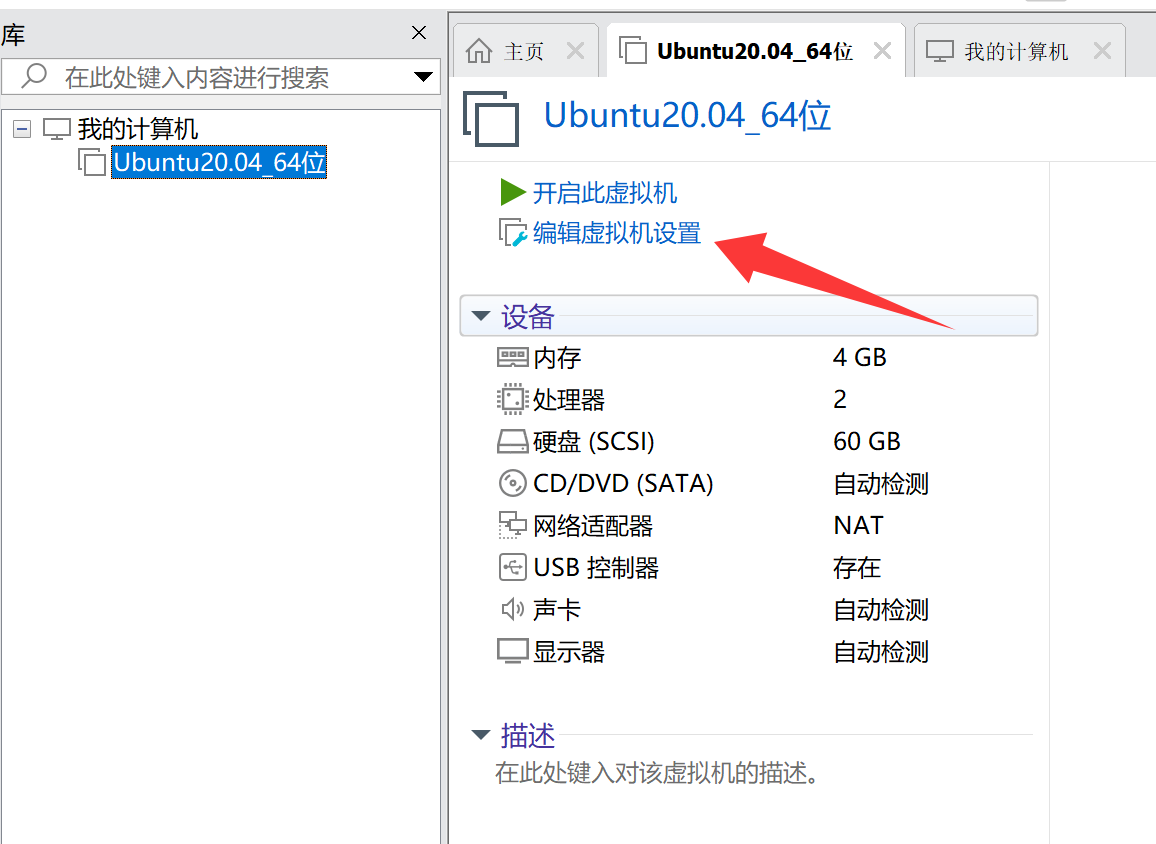Click 开启此虚拟机 to power on
Screen dimensions: 1156x844
point(605,192)
